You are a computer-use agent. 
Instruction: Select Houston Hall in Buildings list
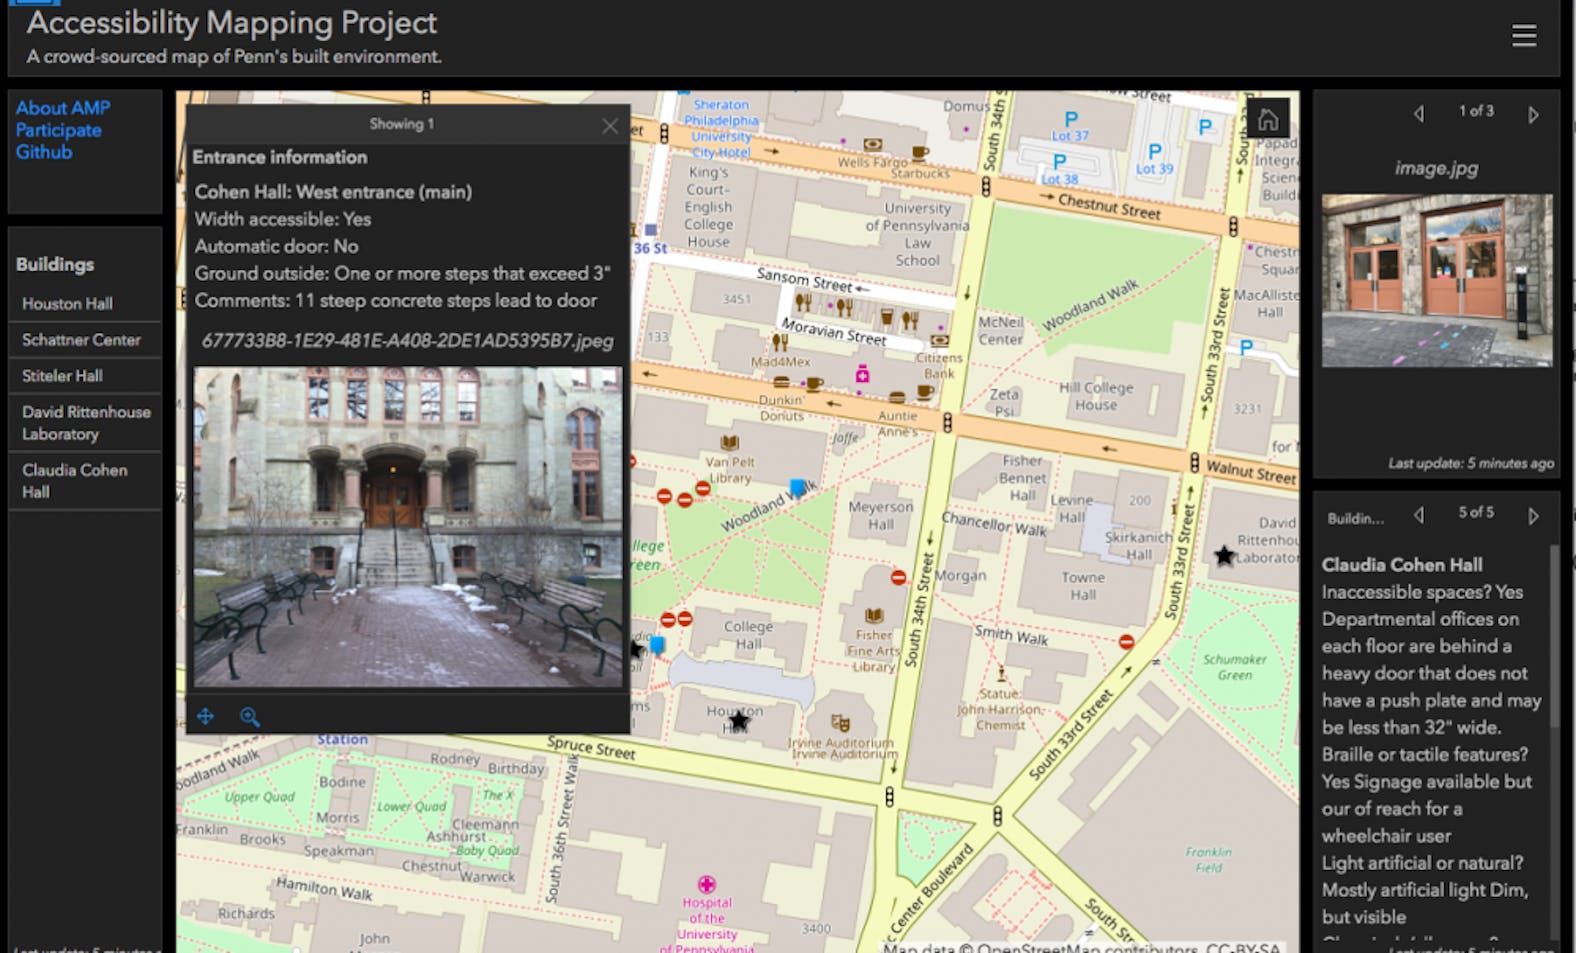tap(85, 303)
